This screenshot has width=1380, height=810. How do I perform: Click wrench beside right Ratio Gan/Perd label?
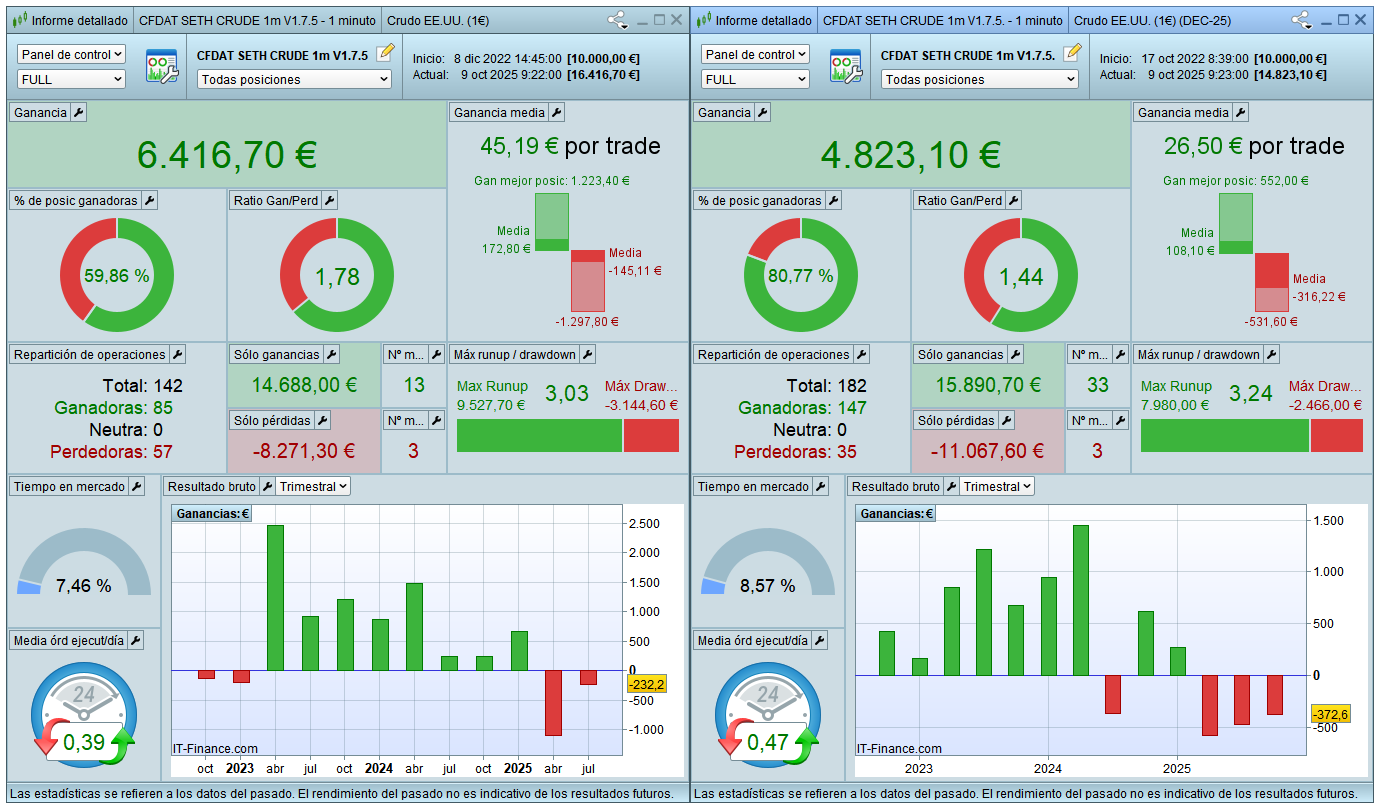[x=1014, y=201]
